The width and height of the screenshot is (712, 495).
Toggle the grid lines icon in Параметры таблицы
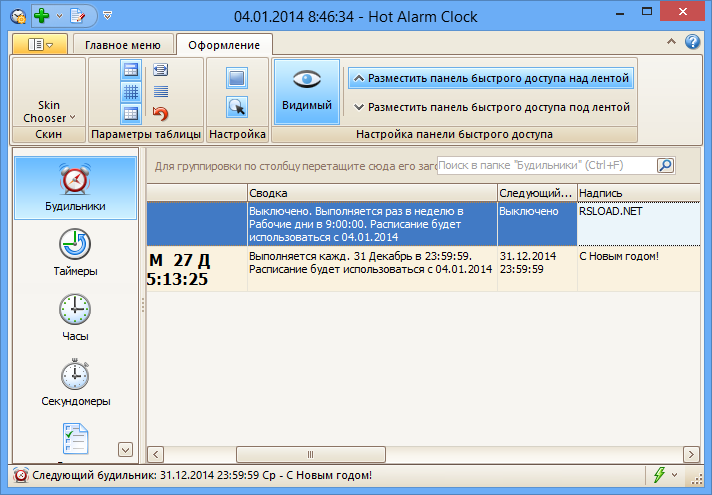[x=131, y=92]
